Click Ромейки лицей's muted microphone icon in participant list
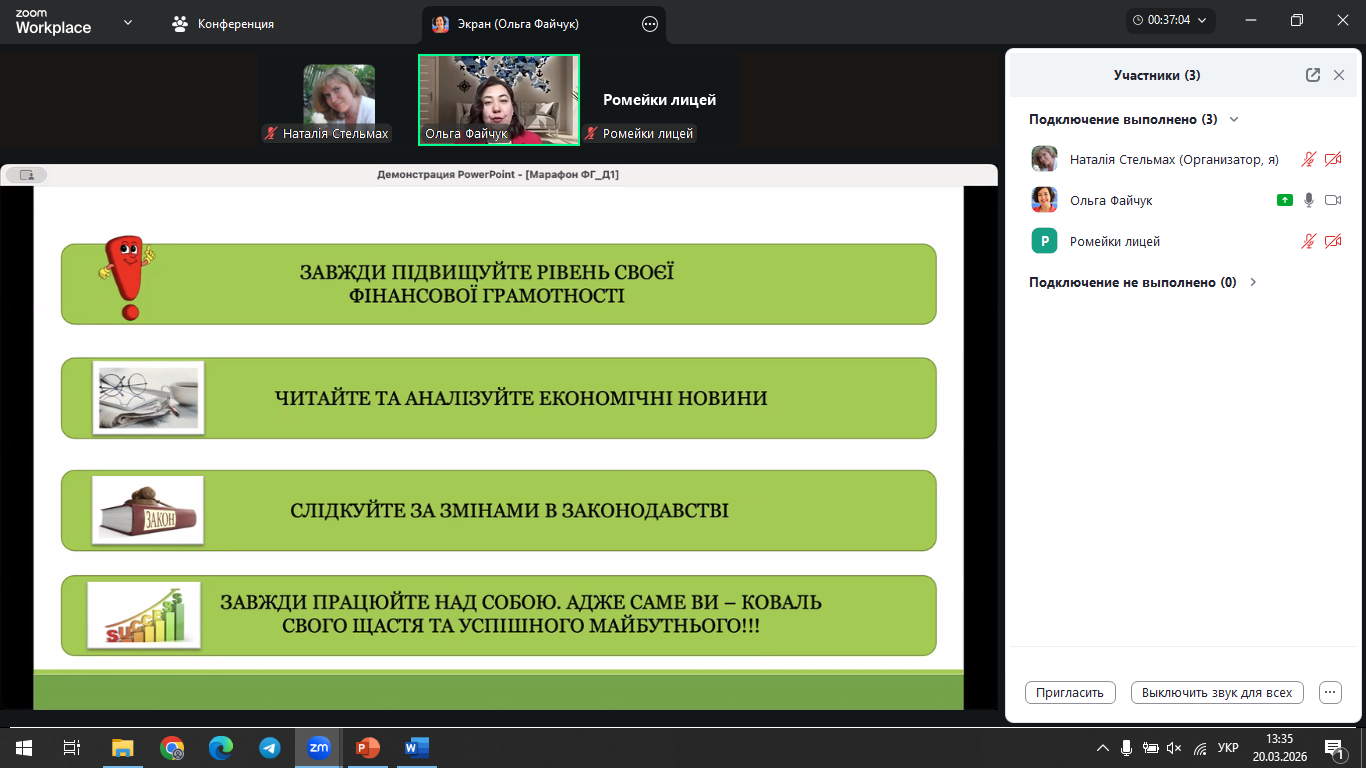This screenshot has height=768, width=1366. point(1308,241)
